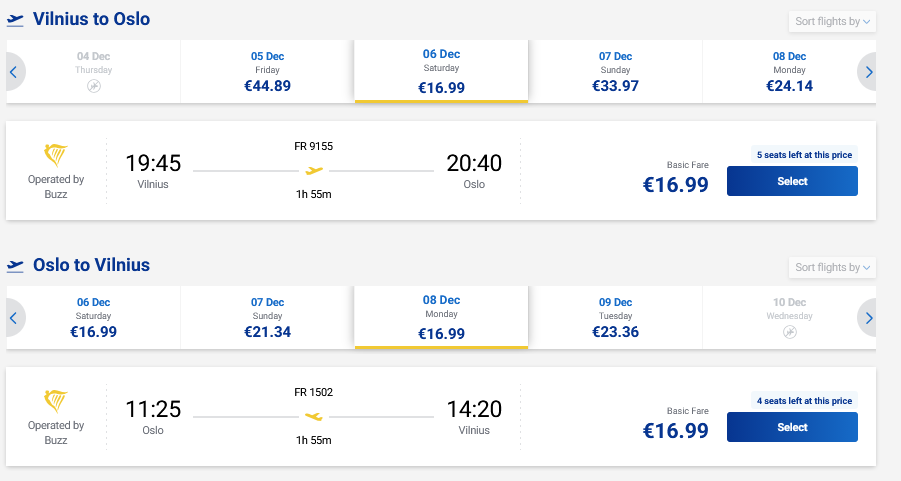Click the no-flights icon under 04 Dec
The width and height of the screenshot is (901, 481).
tap(94, 87)
